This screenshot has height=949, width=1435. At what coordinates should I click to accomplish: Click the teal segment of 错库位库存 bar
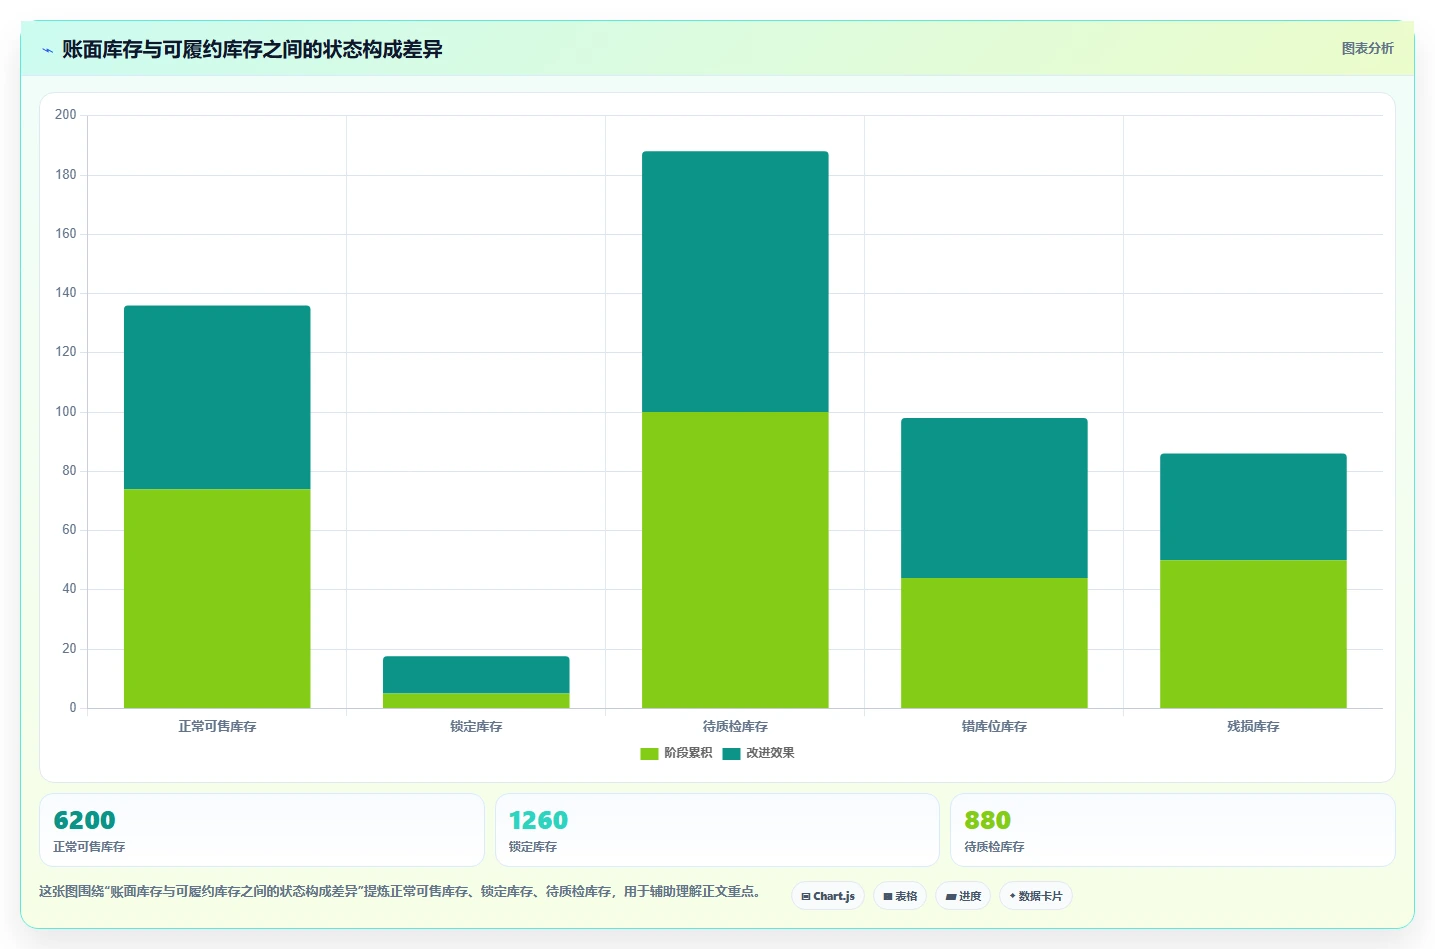994,498
